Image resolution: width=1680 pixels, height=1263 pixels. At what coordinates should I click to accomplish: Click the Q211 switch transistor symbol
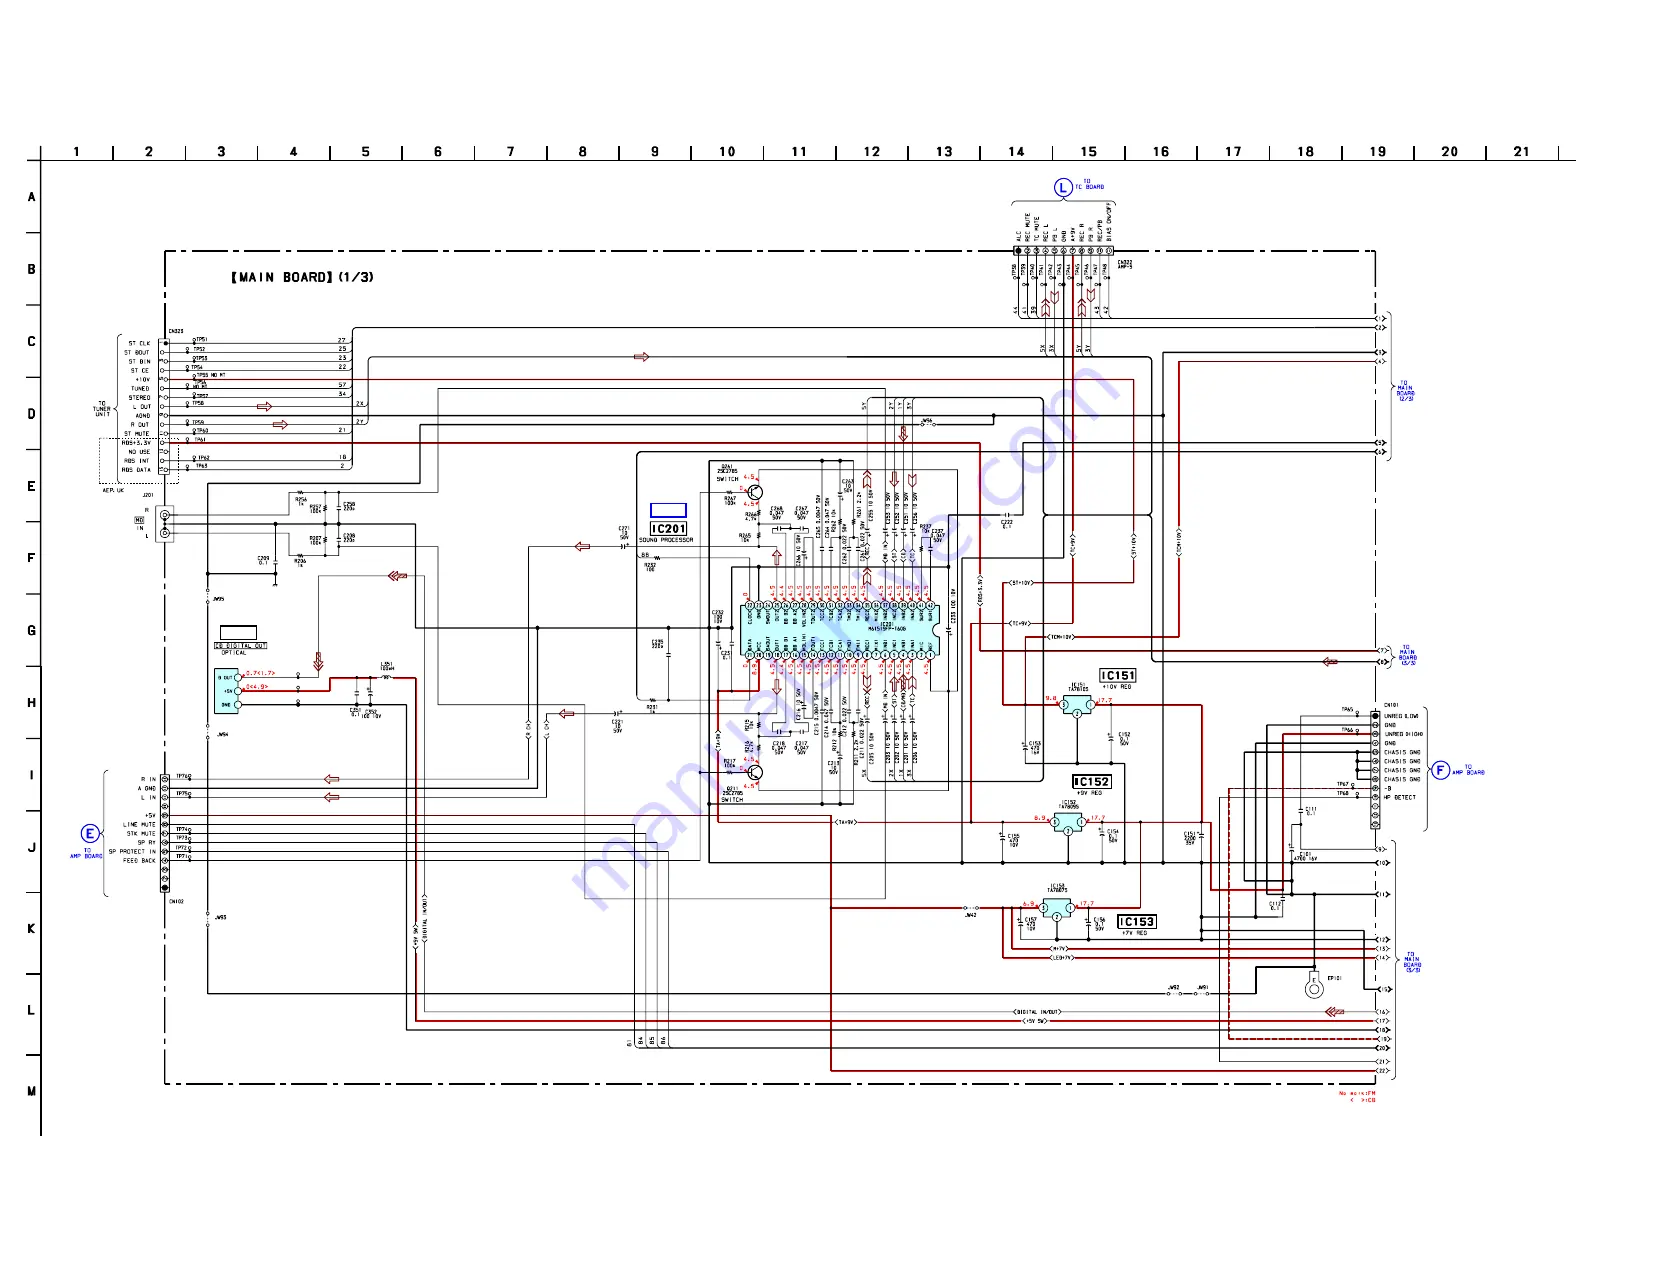[753, 772]
